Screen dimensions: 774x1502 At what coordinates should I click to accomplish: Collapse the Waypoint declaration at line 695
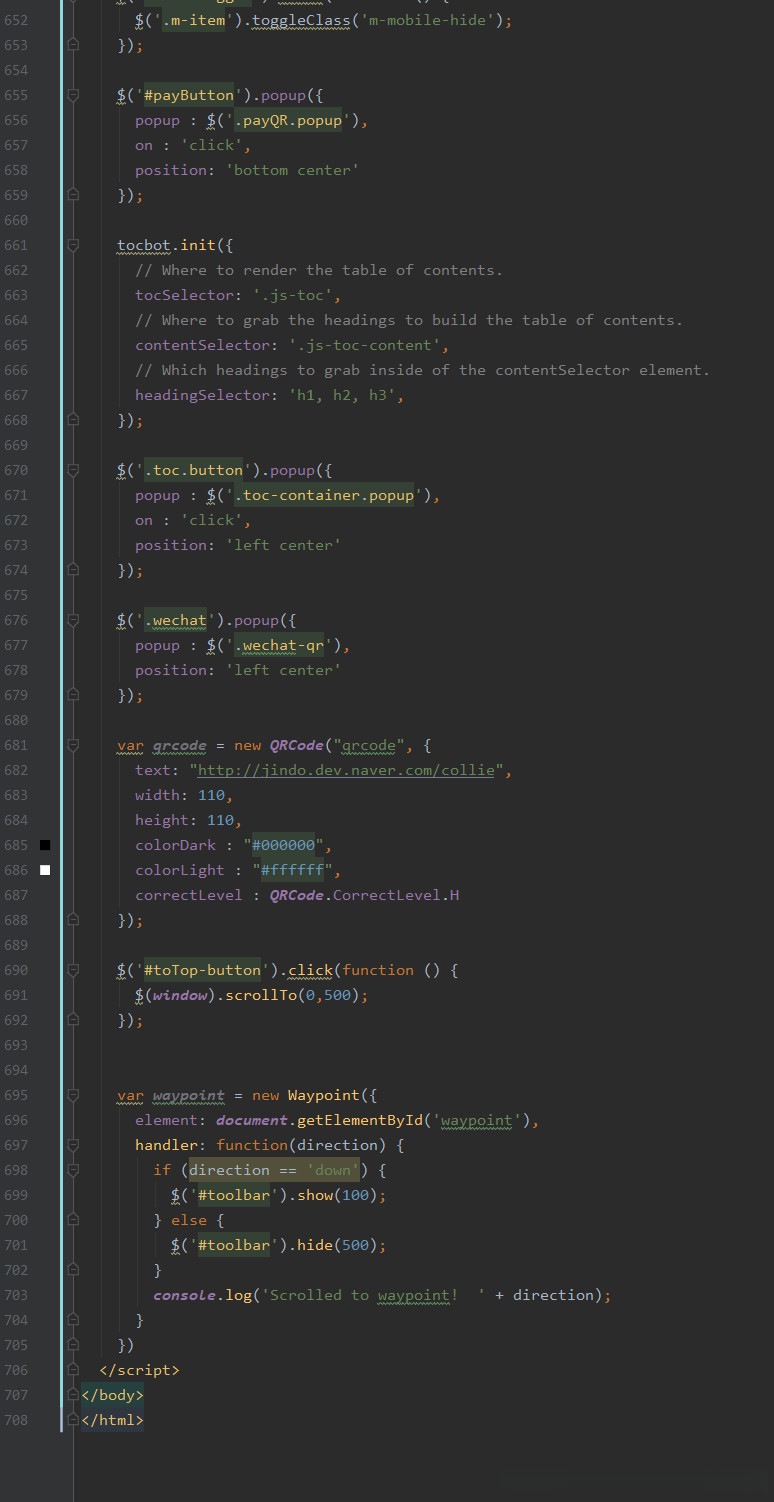point(73,1095)
